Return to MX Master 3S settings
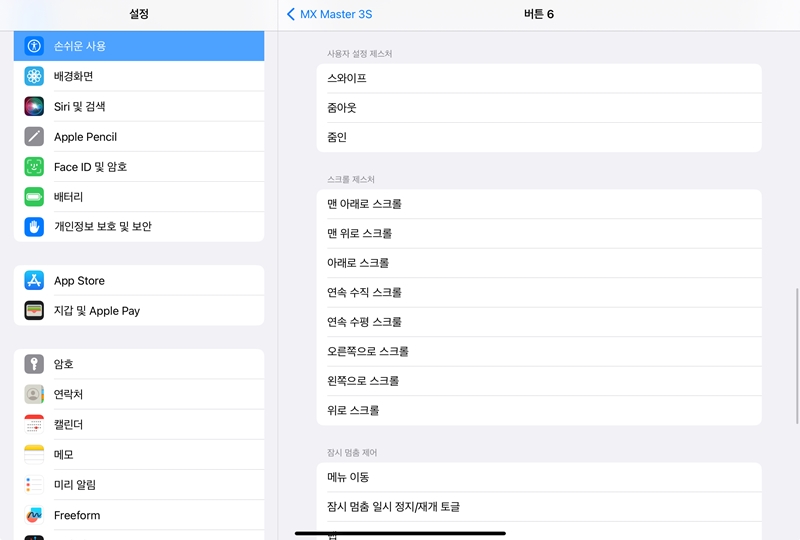Image resolution: width=800 pixels, height=540 pixels. [330, 14]
